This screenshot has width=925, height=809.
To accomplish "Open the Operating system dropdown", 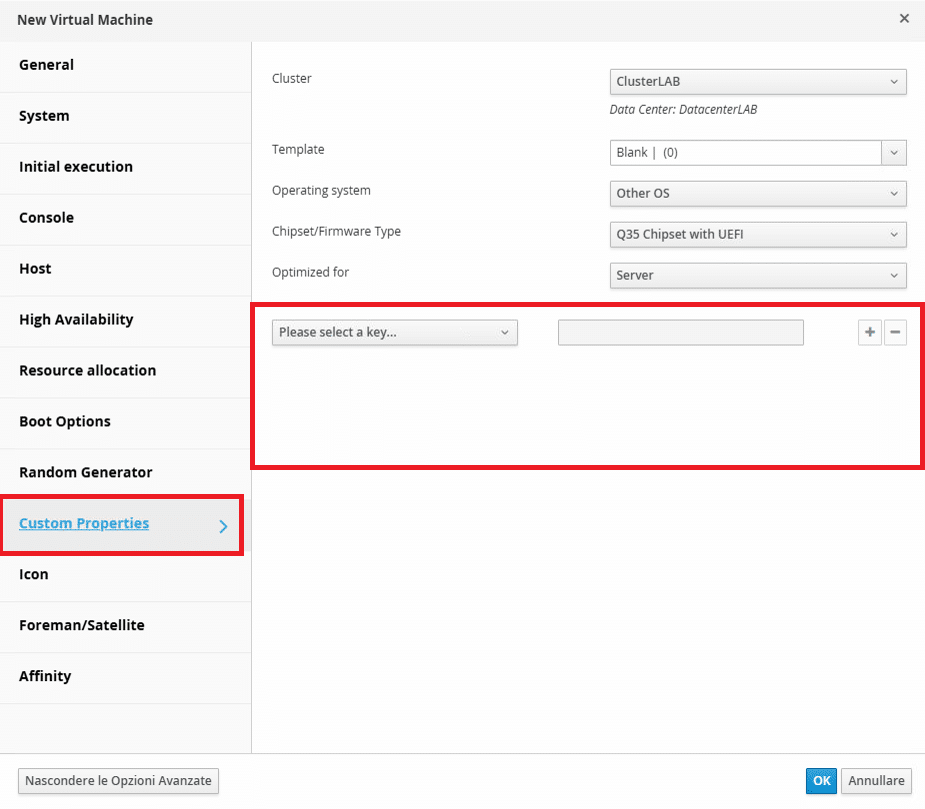I will click(758, 194).
